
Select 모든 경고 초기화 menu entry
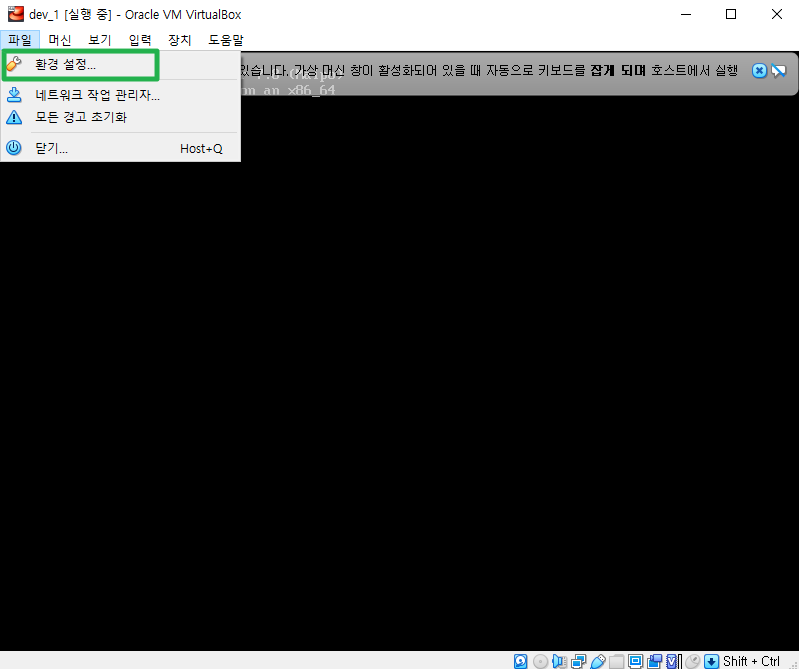click(120, 117)
